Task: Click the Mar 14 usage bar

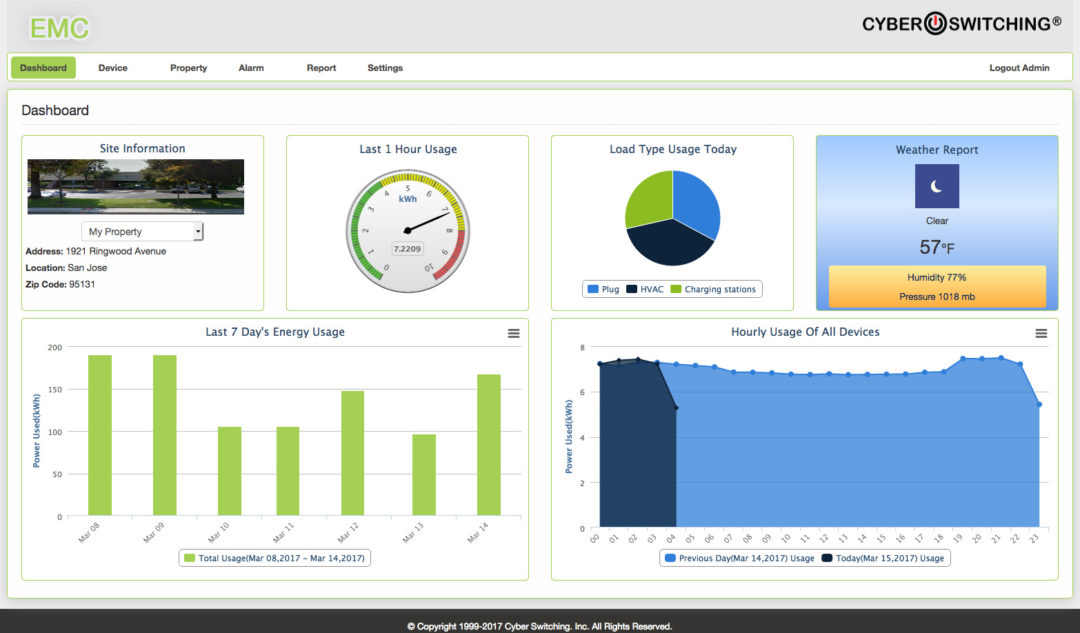Action: pyautogui.click(x=489, y=445)
